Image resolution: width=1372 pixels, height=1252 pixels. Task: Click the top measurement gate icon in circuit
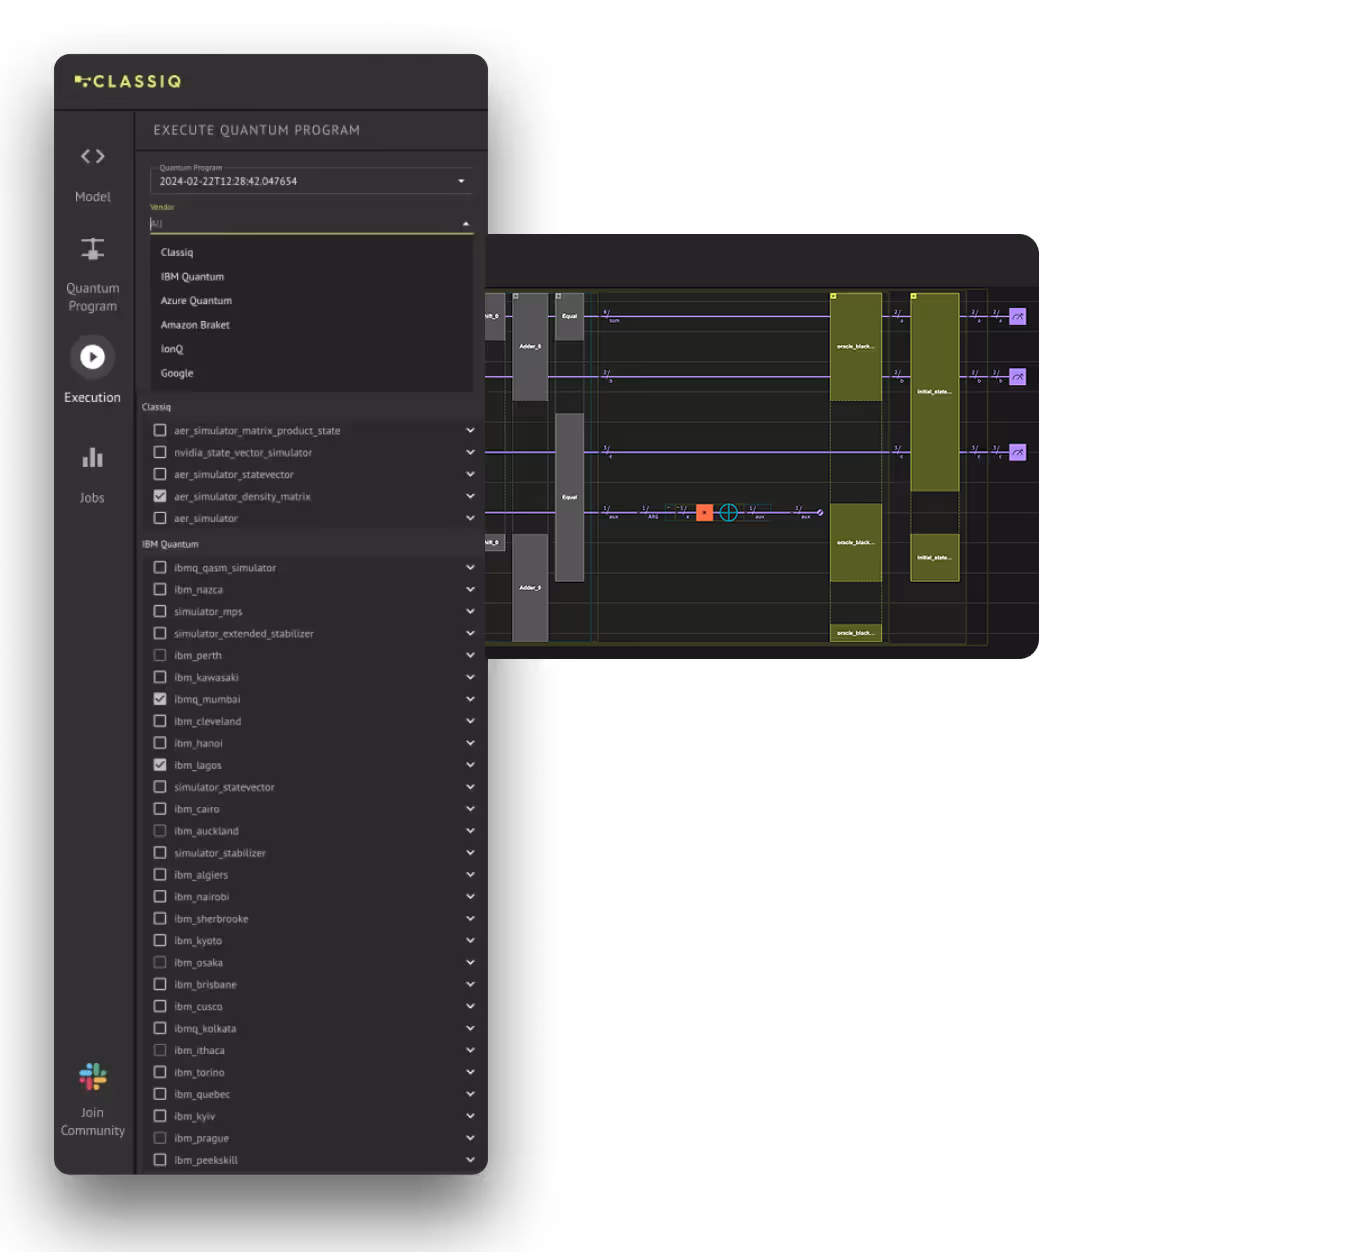click(x=1017, y=316)
